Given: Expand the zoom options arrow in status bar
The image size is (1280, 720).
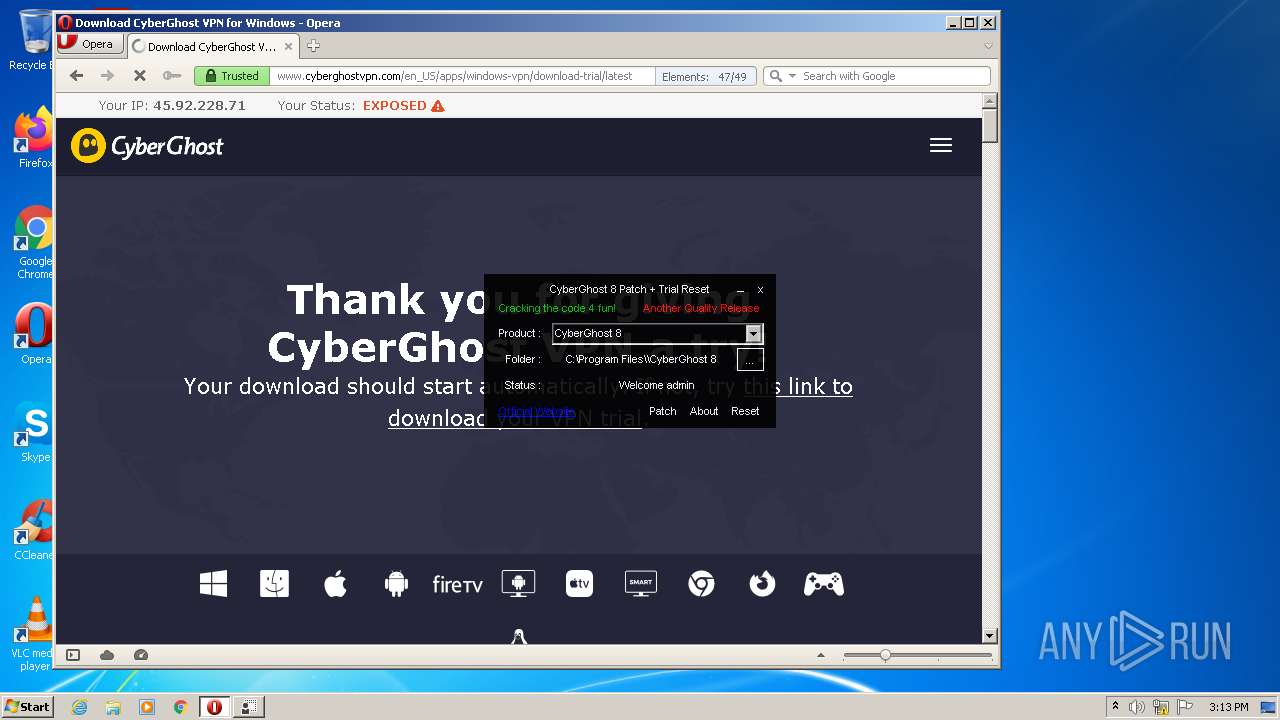Looking at the screenshot, I should (x=821, y=656).
